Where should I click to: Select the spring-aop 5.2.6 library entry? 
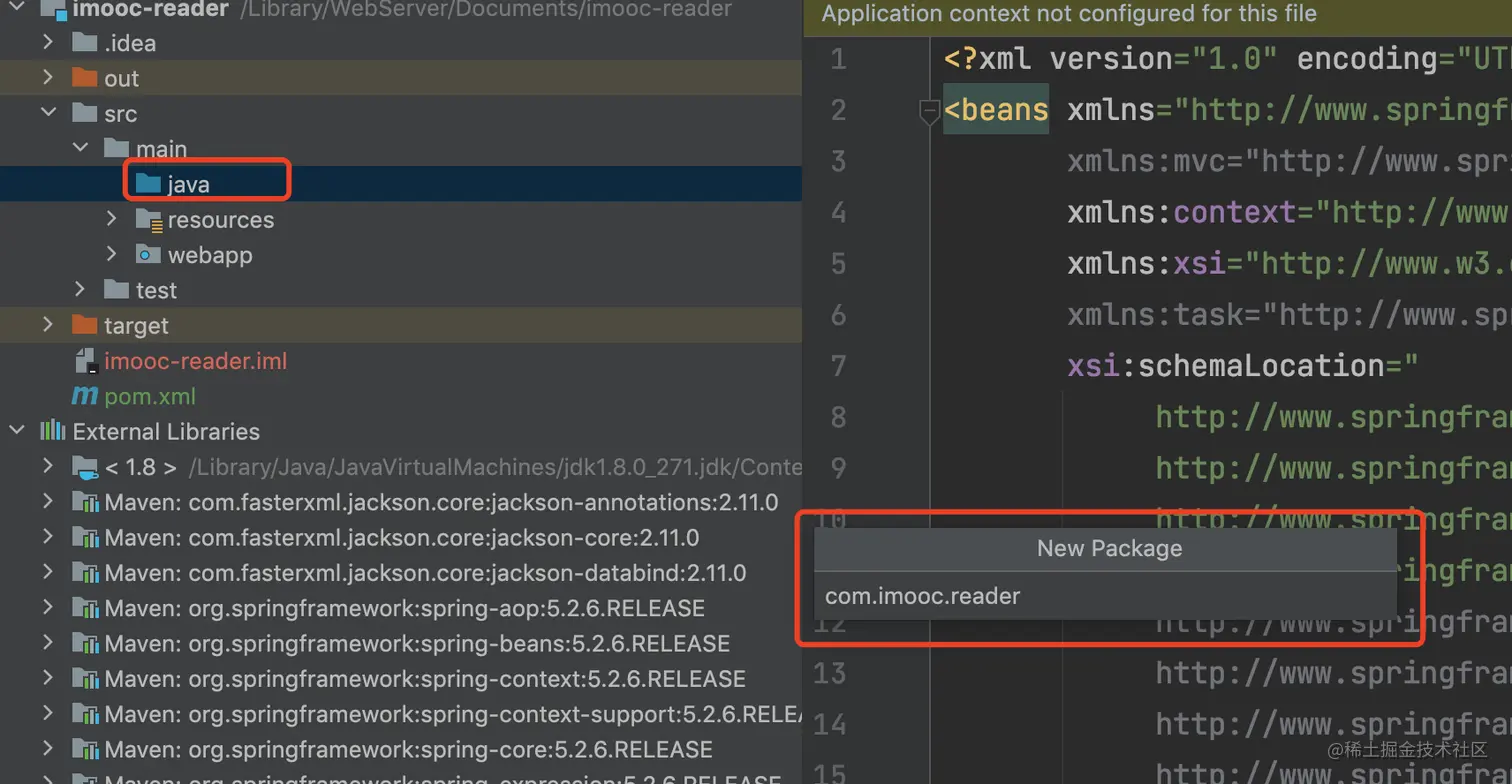[404, 608]
